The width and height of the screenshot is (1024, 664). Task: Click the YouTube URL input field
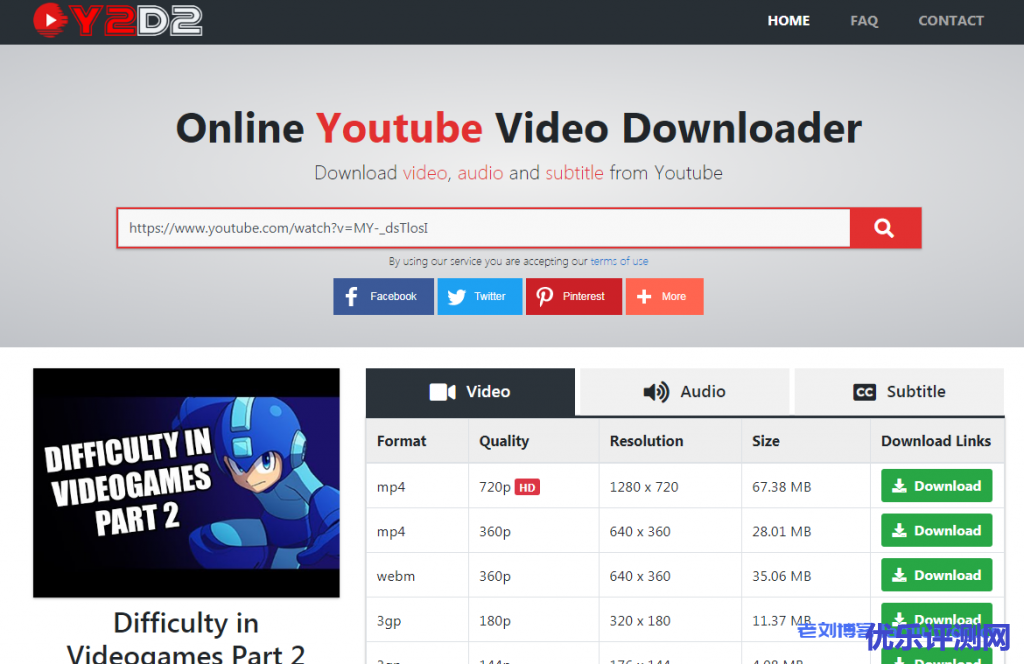click(x=483, y=228)
